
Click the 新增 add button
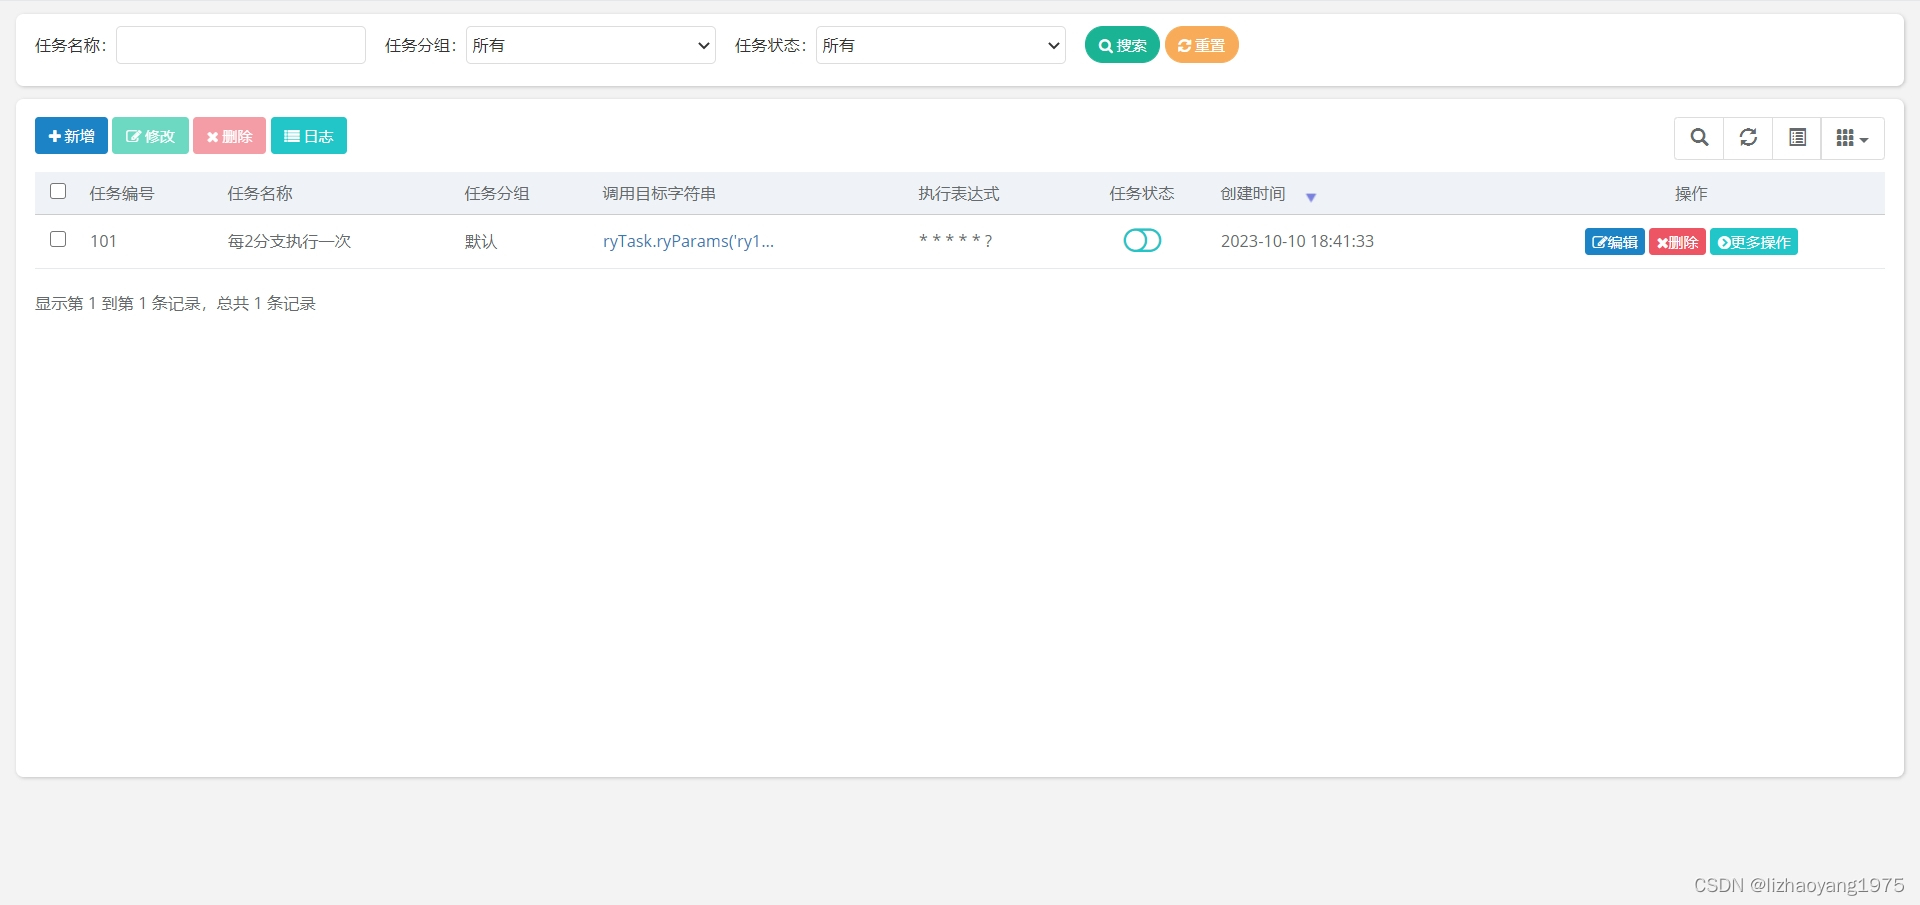(71, 136)
